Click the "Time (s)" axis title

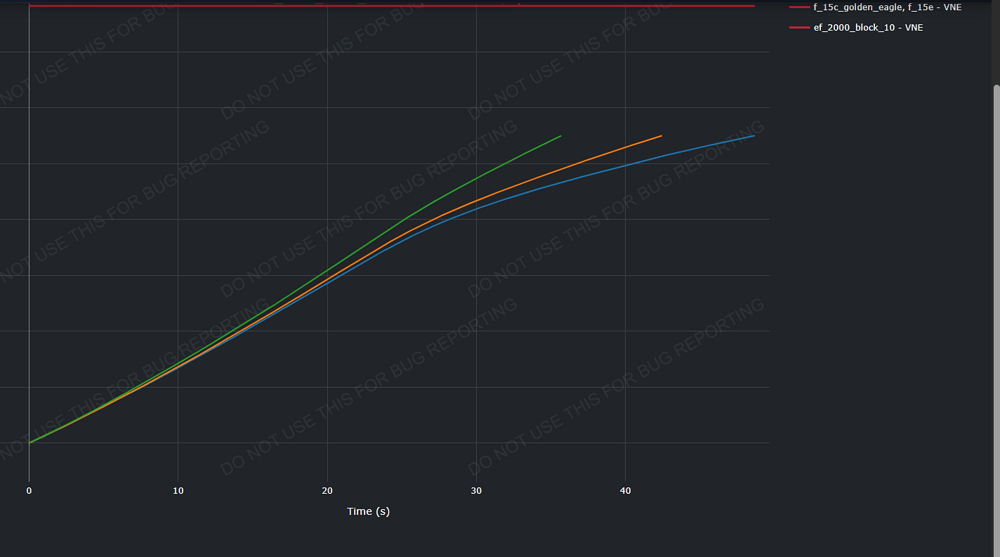(x=368, y=511)
